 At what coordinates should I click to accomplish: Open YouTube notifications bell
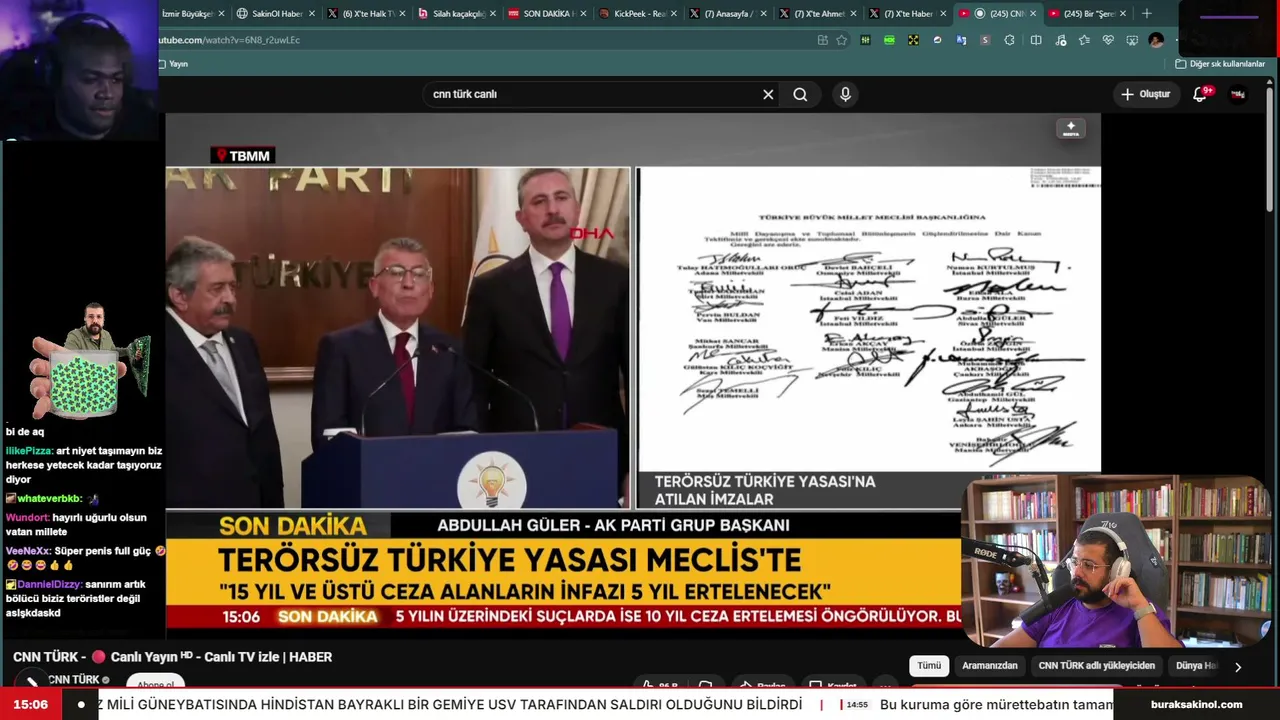pyautogui.click(x=1200, y=94)
